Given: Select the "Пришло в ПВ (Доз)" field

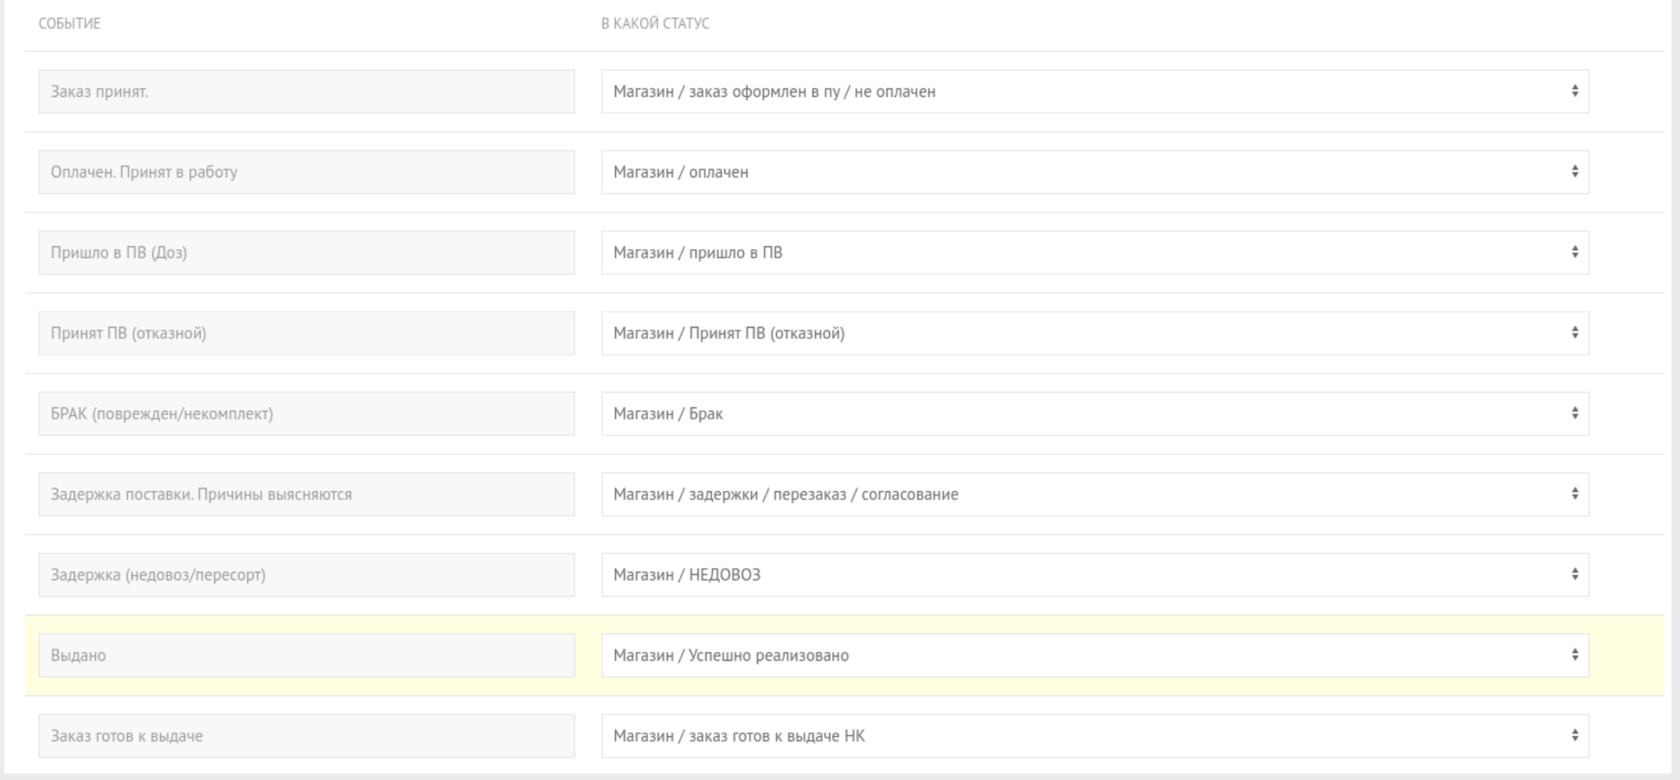Looking at the screenshot, I should click(305, 252).
